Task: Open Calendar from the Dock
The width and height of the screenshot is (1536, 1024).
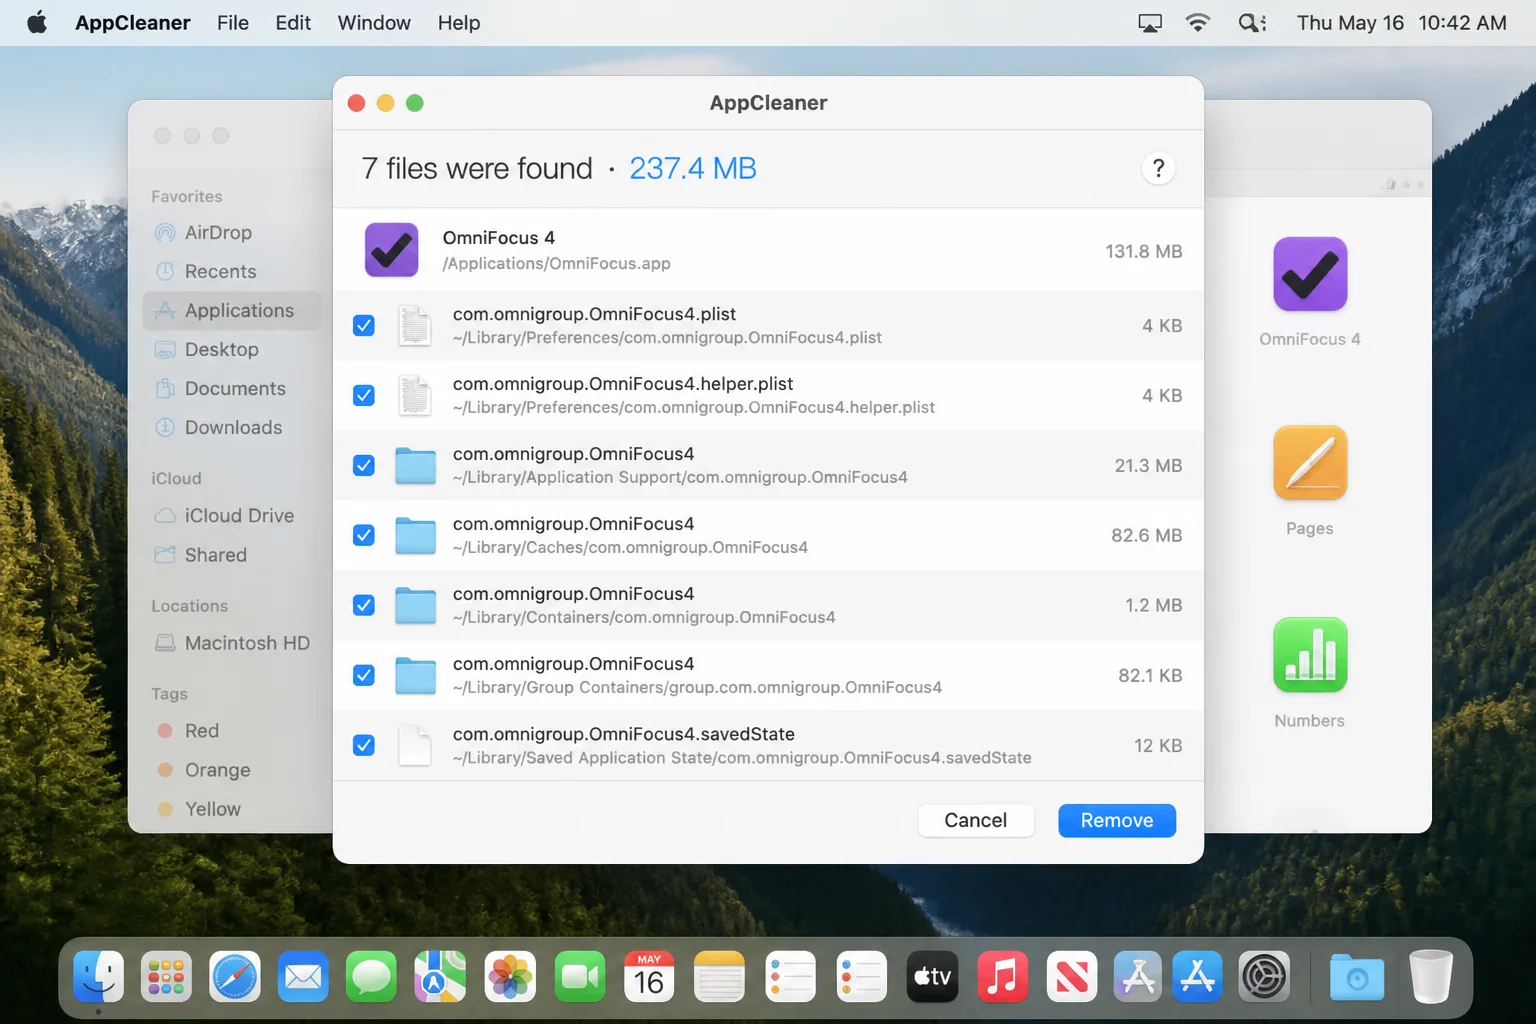Action: (x=649, y=976)
